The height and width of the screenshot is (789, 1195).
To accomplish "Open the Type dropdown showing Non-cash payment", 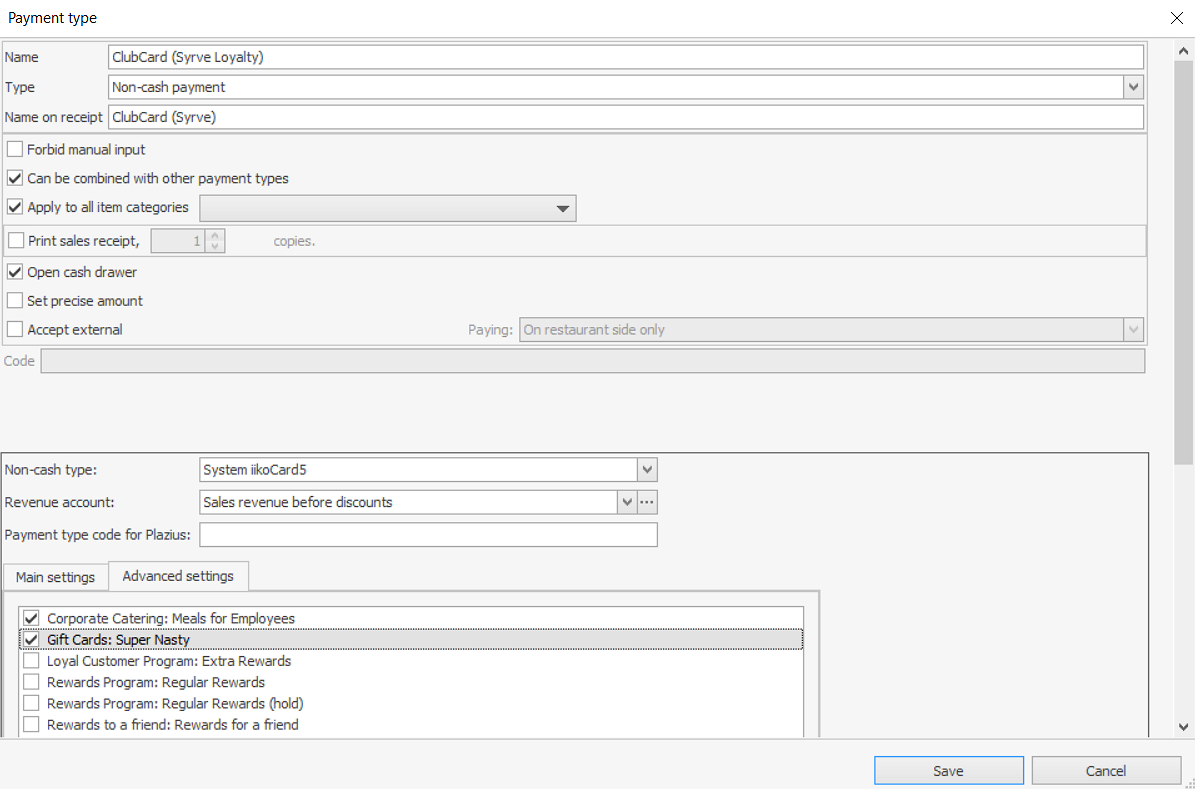I will pyautogui.click(x=1133, y=87).
